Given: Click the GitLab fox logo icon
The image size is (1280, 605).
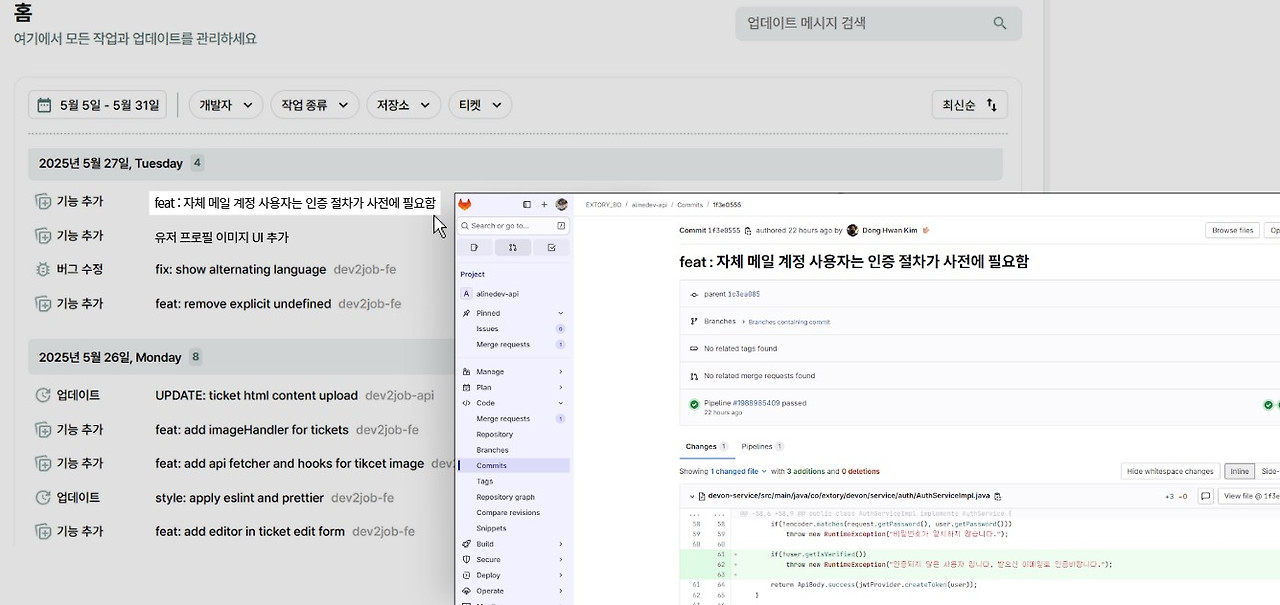Looking at the screenshot, I should 463,204.
